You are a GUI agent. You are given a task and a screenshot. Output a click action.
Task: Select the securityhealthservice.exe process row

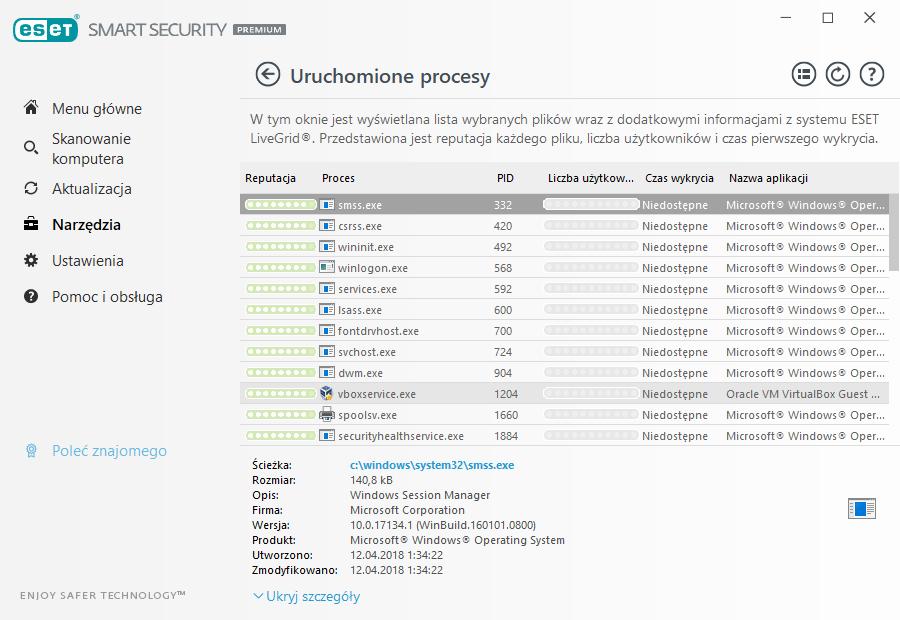tap(564, 436)
